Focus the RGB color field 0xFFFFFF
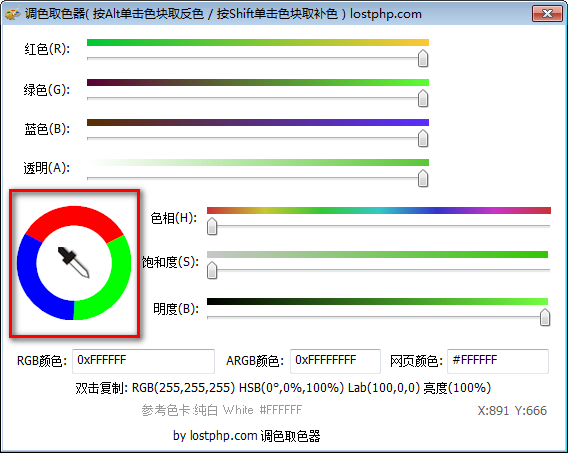This screenshot has width=568, height=453. point(143,361)
